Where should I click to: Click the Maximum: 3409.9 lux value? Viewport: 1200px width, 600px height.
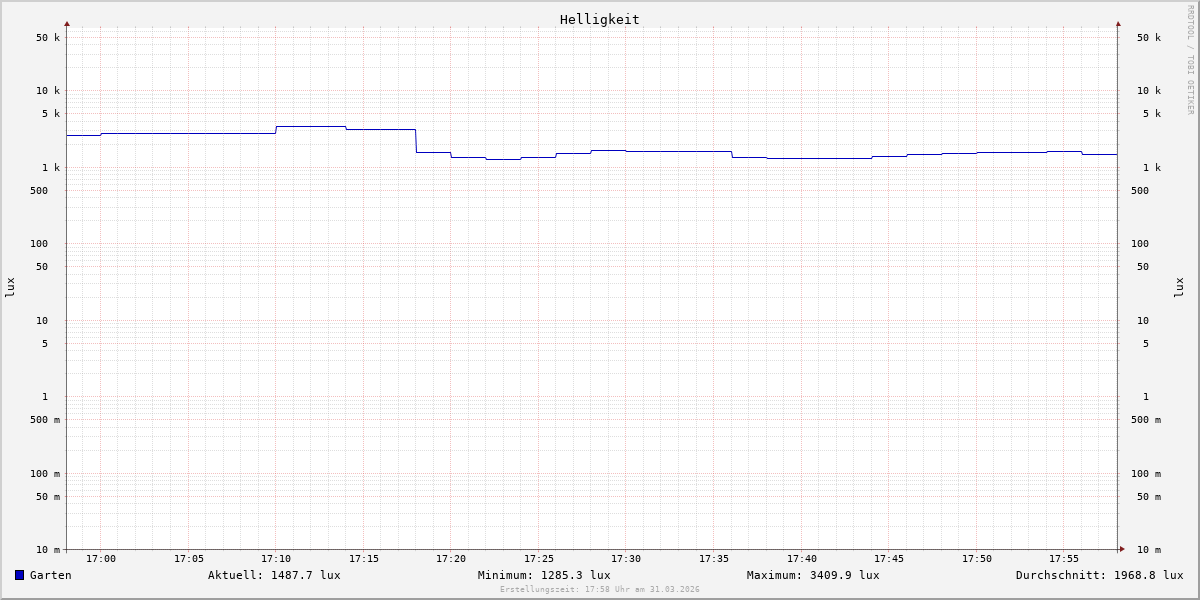point(813,575)
